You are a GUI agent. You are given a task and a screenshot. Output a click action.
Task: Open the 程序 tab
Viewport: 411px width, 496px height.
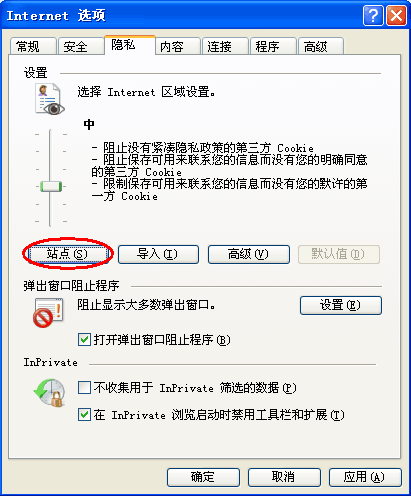point(273,46)
